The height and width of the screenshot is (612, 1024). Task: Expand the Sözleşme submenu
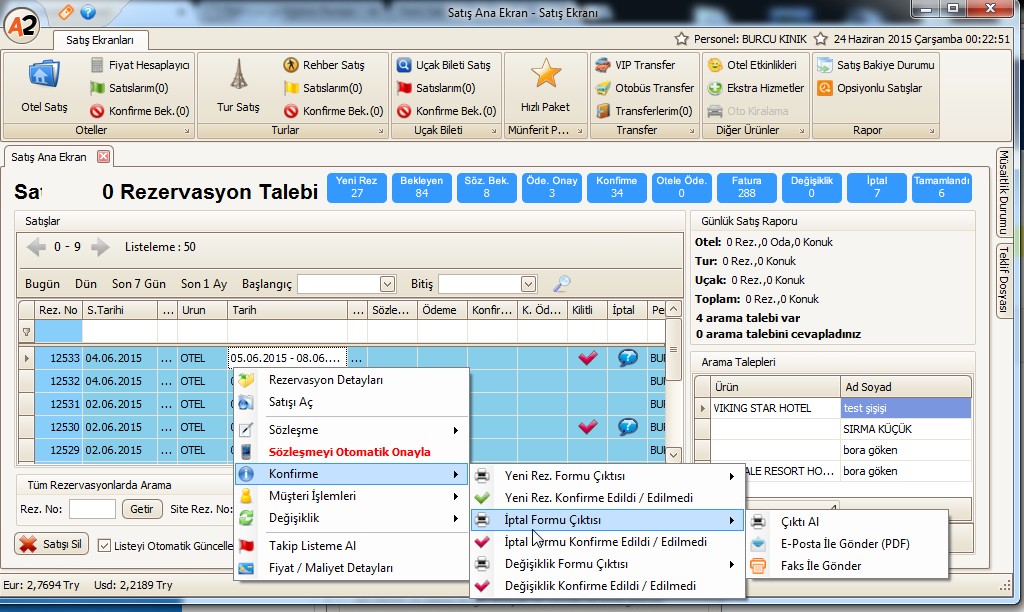(x=351, y=430)
